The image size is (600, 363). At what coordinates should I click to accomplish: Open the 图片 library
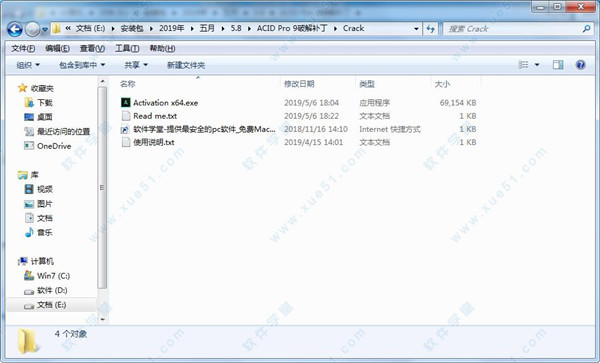(45, 204)
